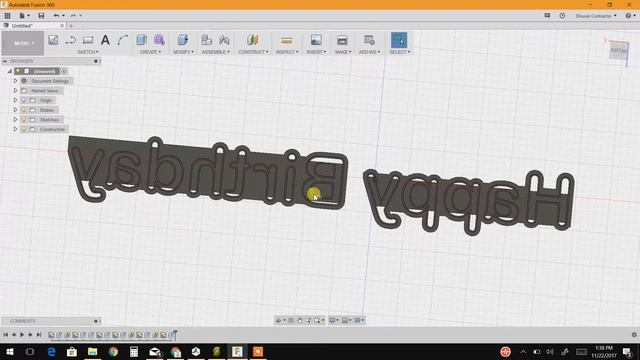This screenshot has width=640, height=360.
Task: Select the Pan hand tool in navigation bar
Action: 300,320
